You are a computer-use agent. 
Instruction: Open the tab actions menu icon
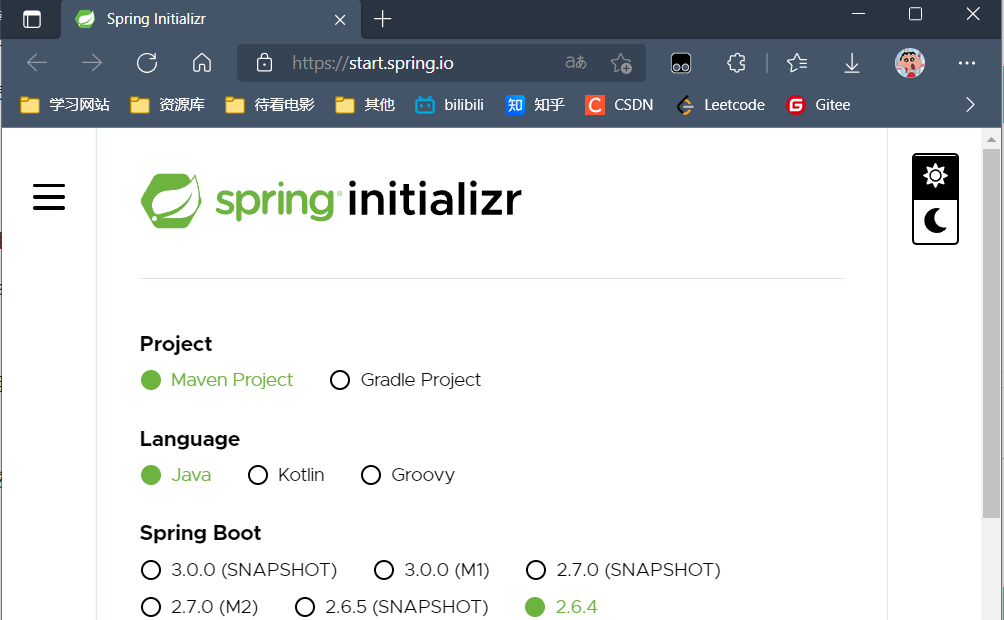[x=31, y=19]
